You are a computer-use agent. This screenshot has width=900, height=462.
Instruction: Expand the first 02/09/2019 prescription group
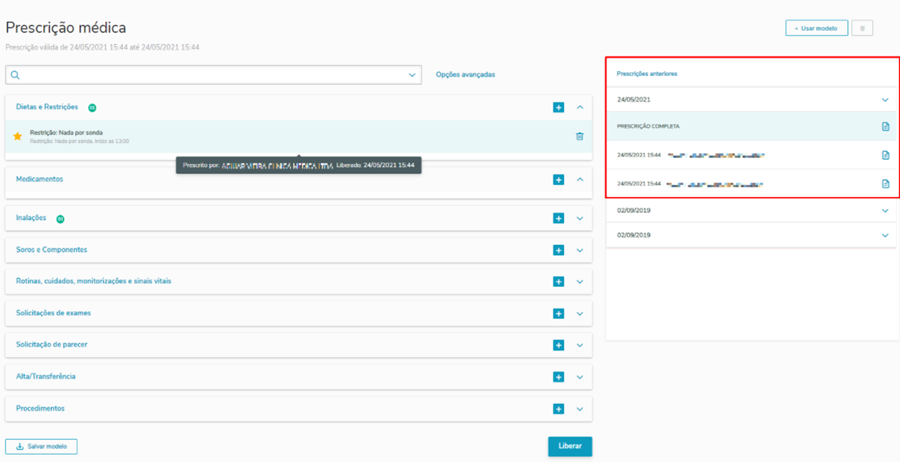click(x=885, y=211)
